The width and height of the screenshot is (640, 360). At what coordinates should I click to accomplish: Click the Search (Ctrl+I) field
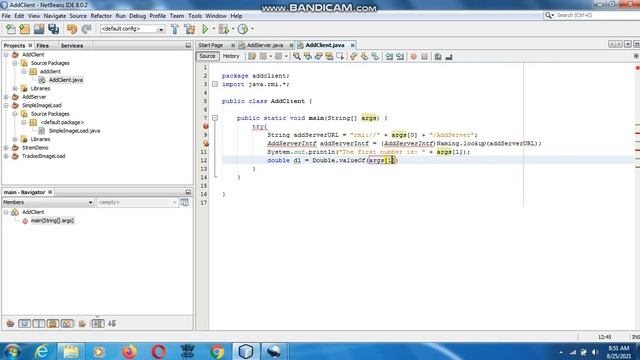click(x=597, y=16)
